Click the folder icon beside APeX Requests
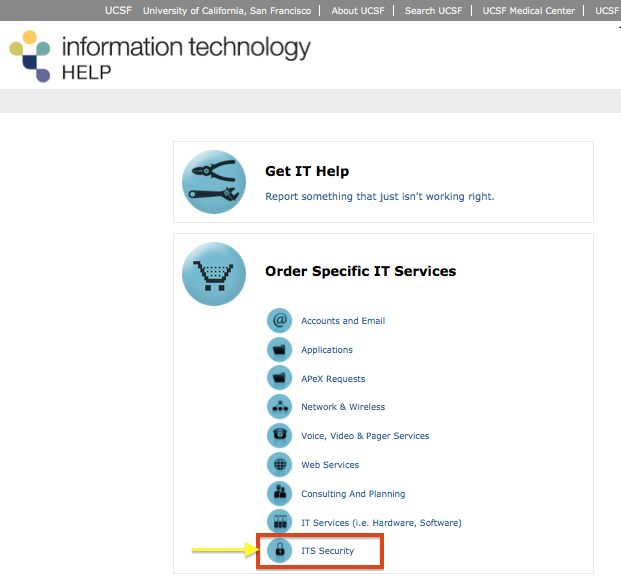Viewport: 621px width, 585px height. click(280, 378)
